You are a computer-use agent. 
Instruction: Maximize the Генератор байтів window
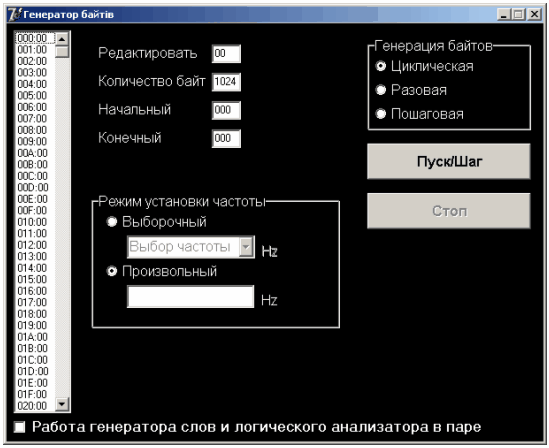coord(518,14)
